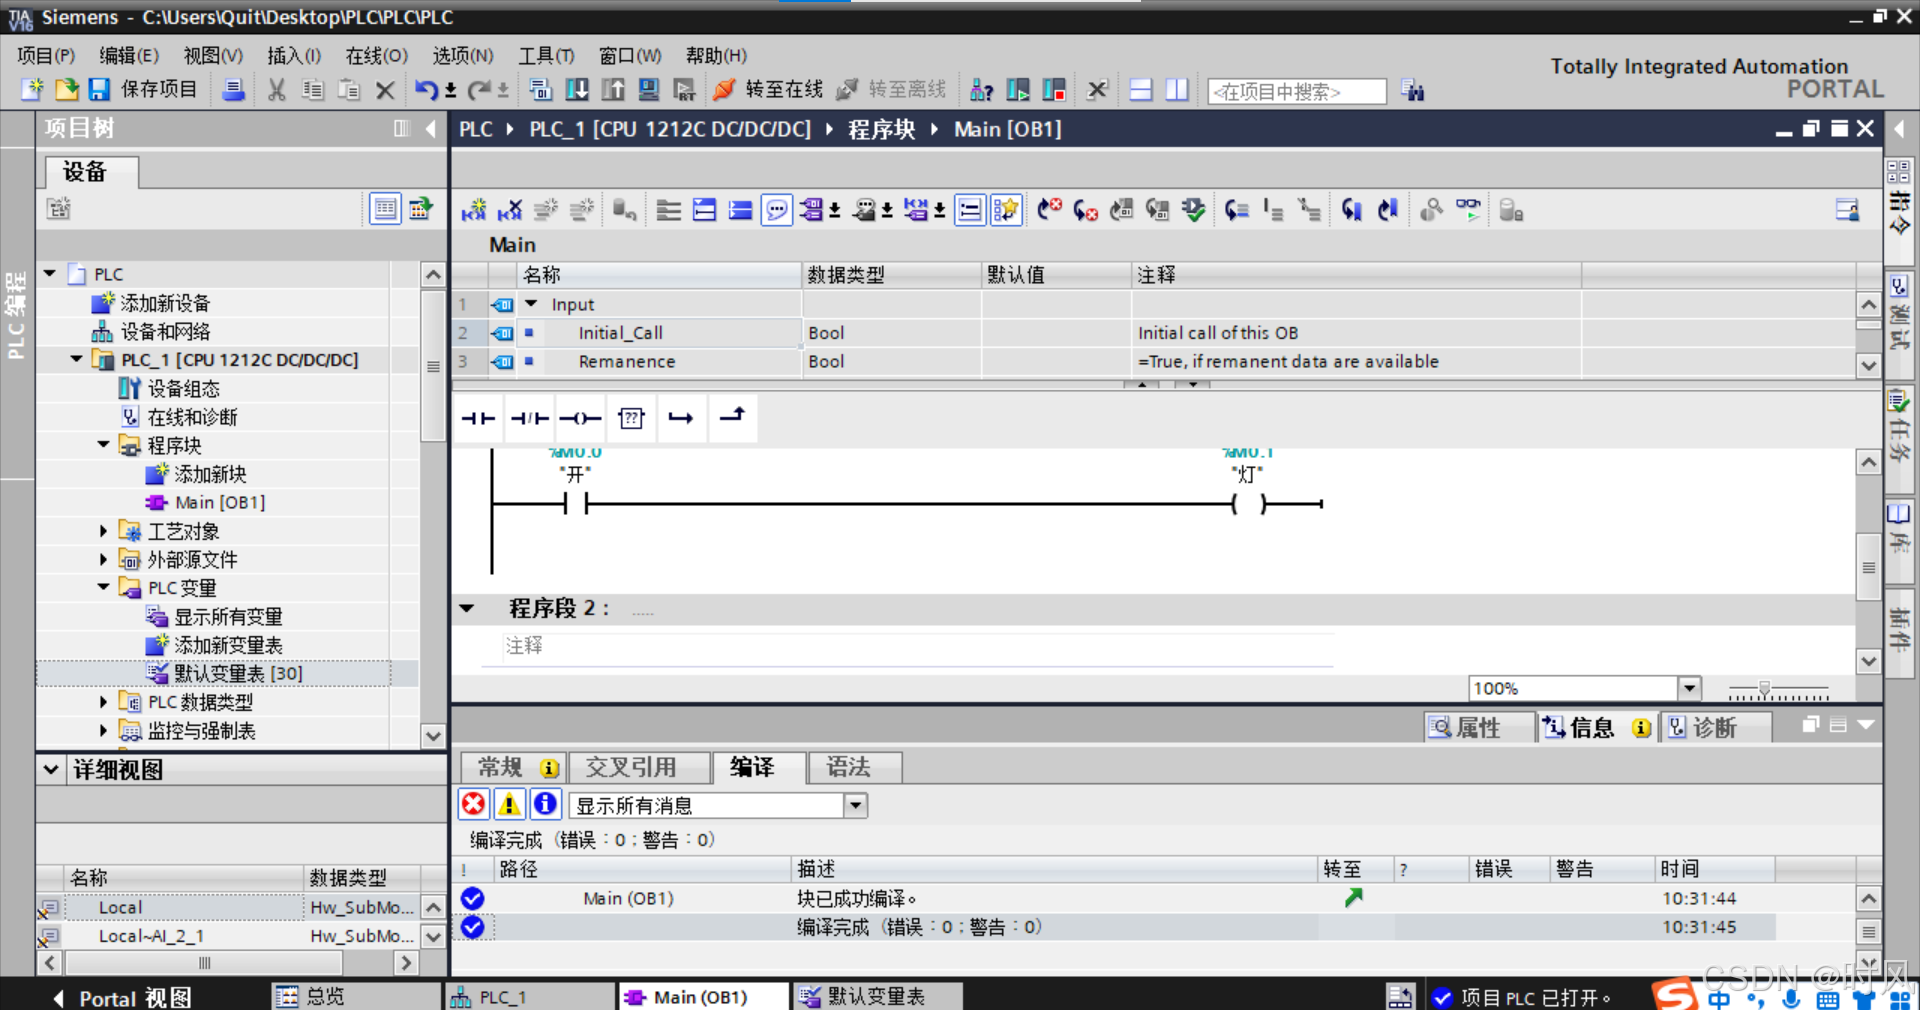1920x1010 pixels.
Task: Adjust the editor zoom slider
Action: pos(1765,689)
